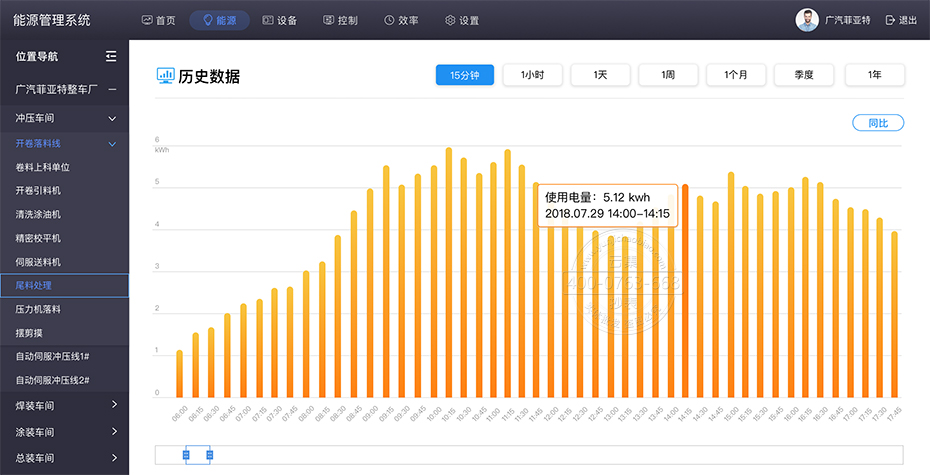Expand the 涂装车间 workshop
930x475 pixels.
coord(114,432)
